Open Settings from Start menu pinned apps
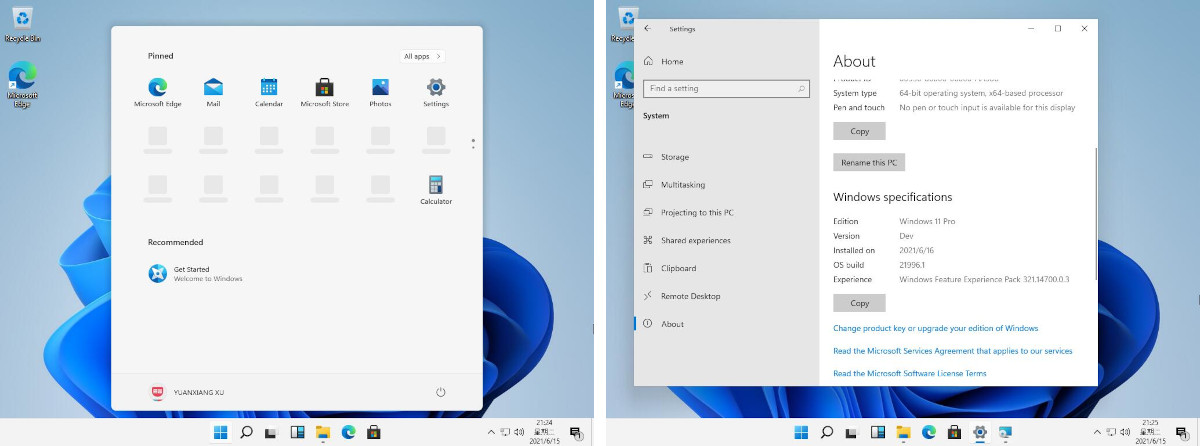Viewport: 1200px width, 446px height. click(436, 92)
